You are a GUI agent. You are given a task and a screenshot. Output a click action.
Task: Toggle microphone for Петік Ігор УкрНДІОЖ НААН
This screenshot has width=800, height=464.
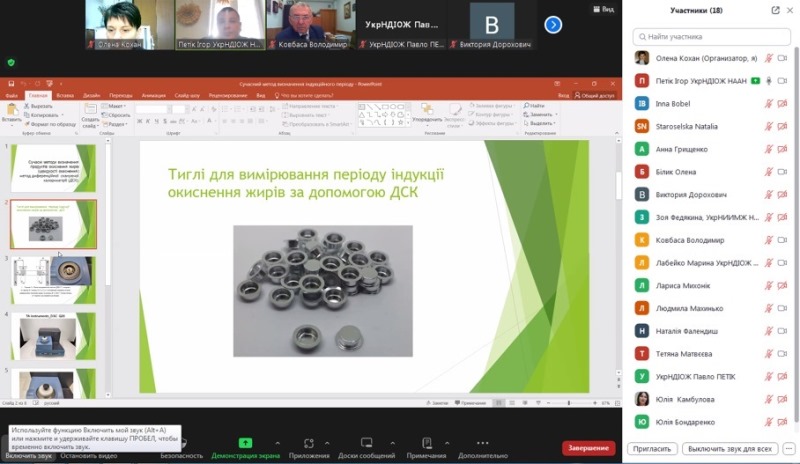point(768,81)
